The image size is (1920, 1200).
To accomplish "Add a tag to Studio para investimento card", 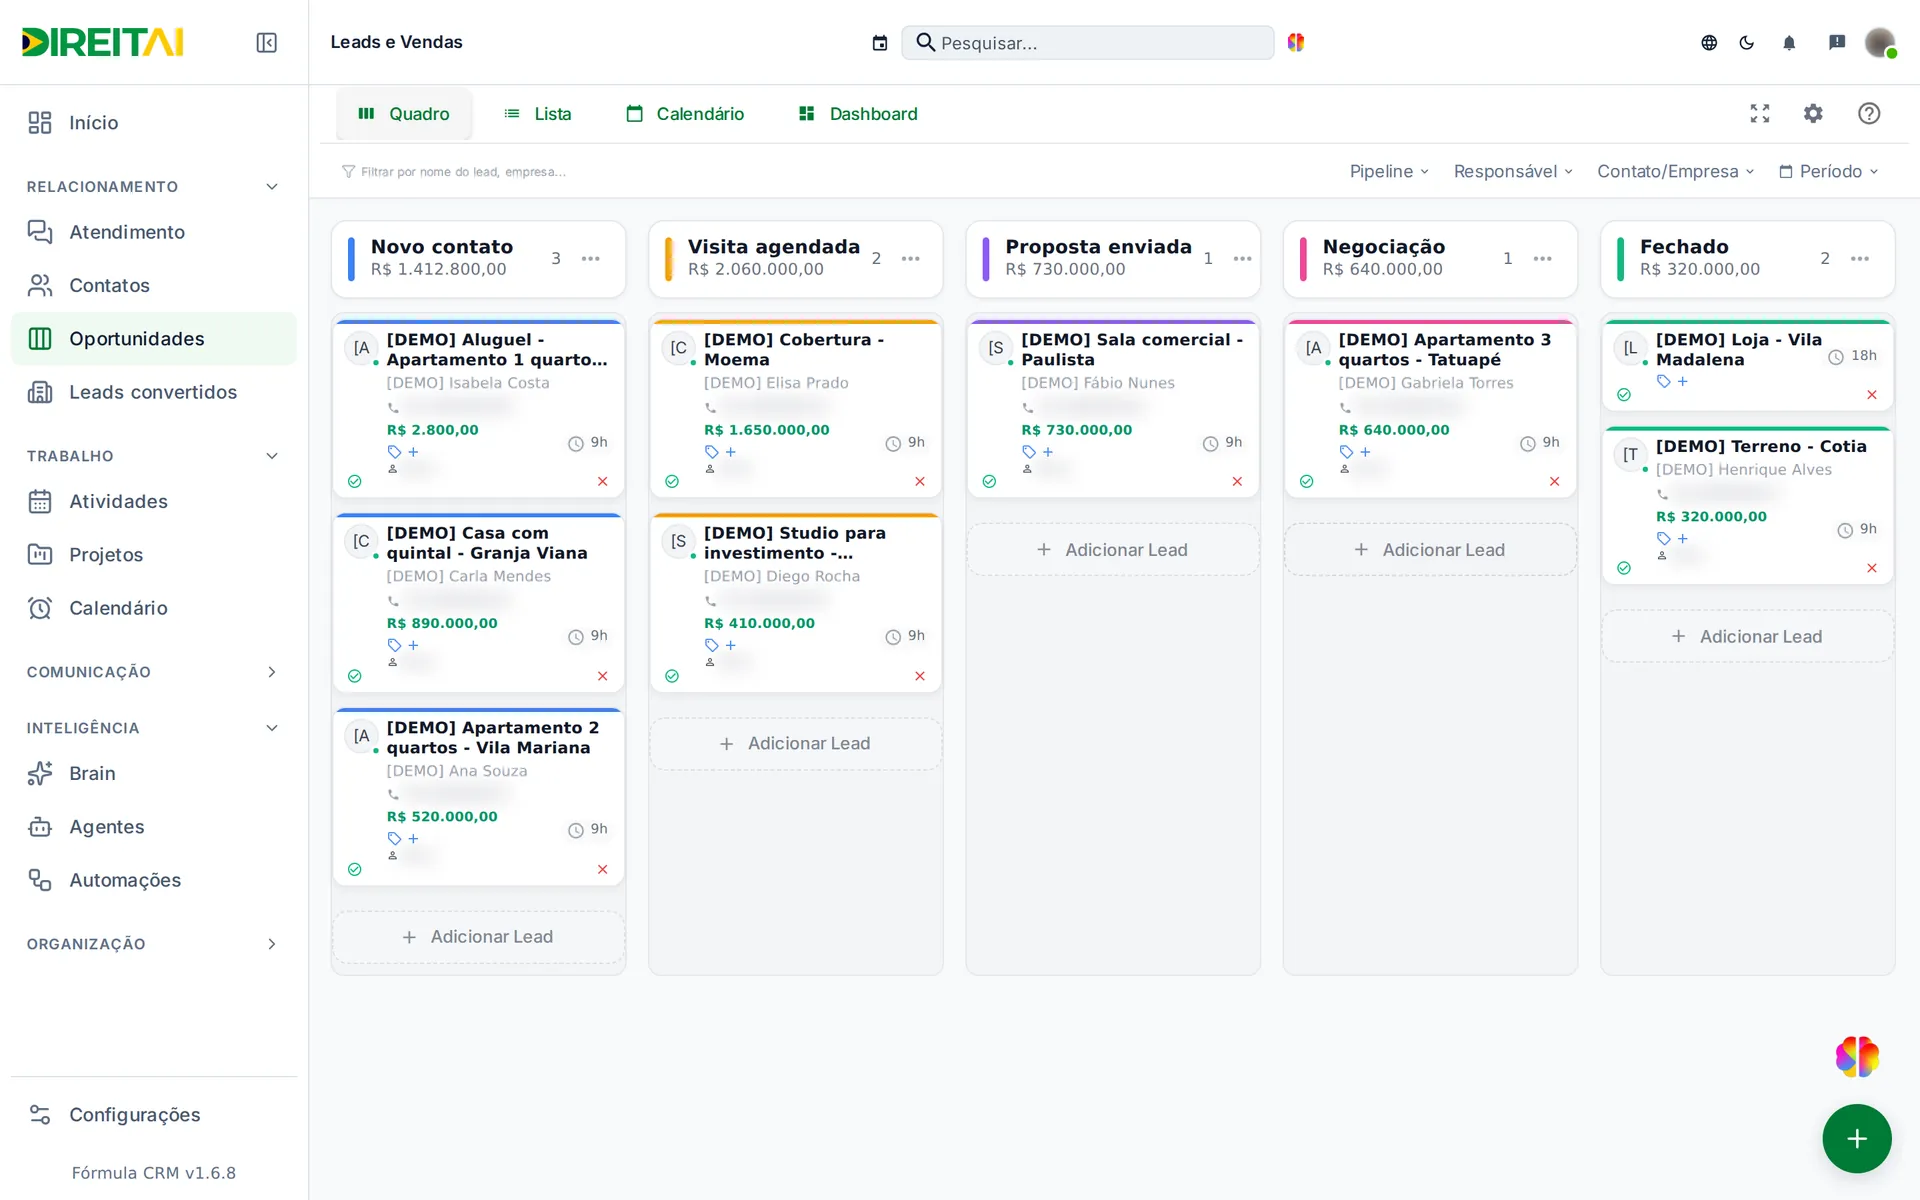I will coord(730,646).
